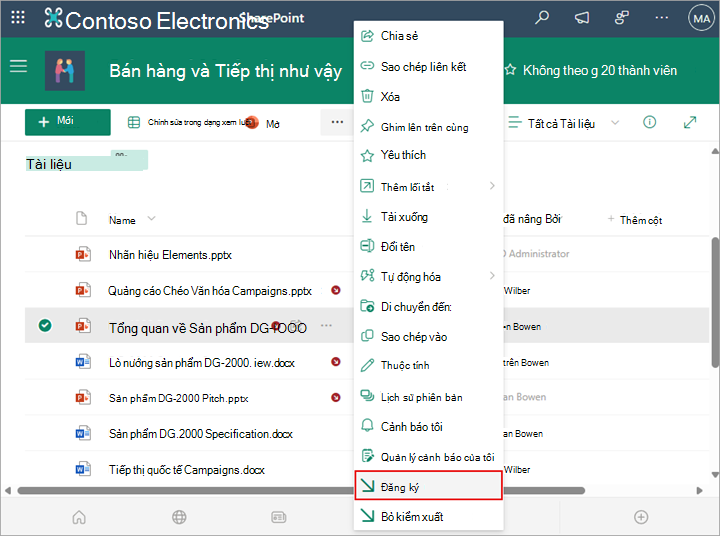Expand the Thêm lối tắt submenu arrow
Image resolution: width=720 pixels, height=536 pixels.
click(492, 186)
